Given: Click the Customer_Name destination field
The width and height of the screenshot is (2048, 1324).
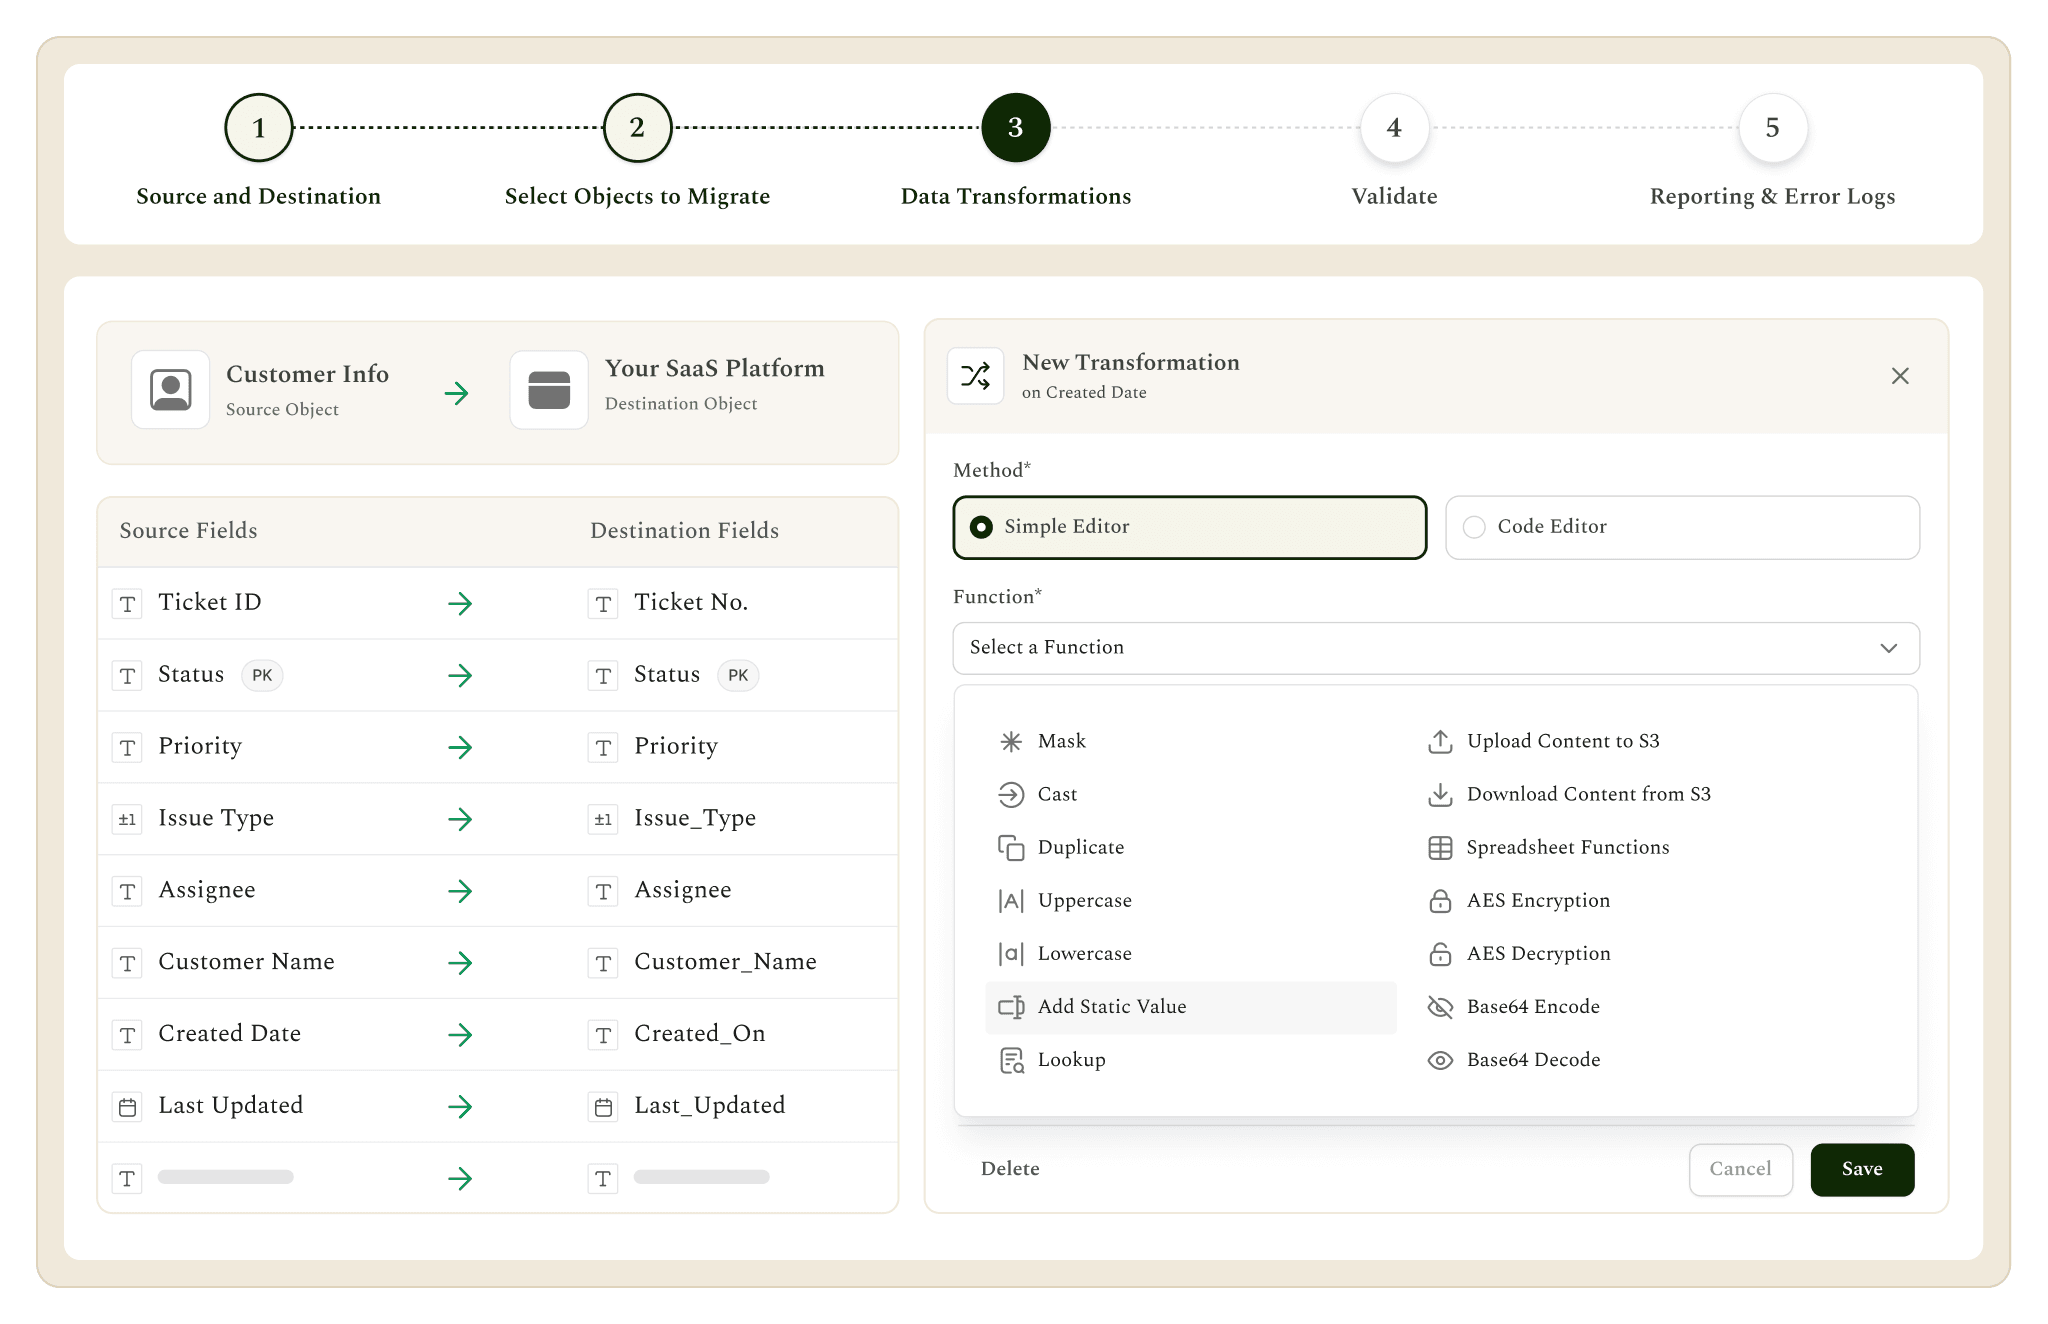Looking at the screenshot, I should point(725,962).
